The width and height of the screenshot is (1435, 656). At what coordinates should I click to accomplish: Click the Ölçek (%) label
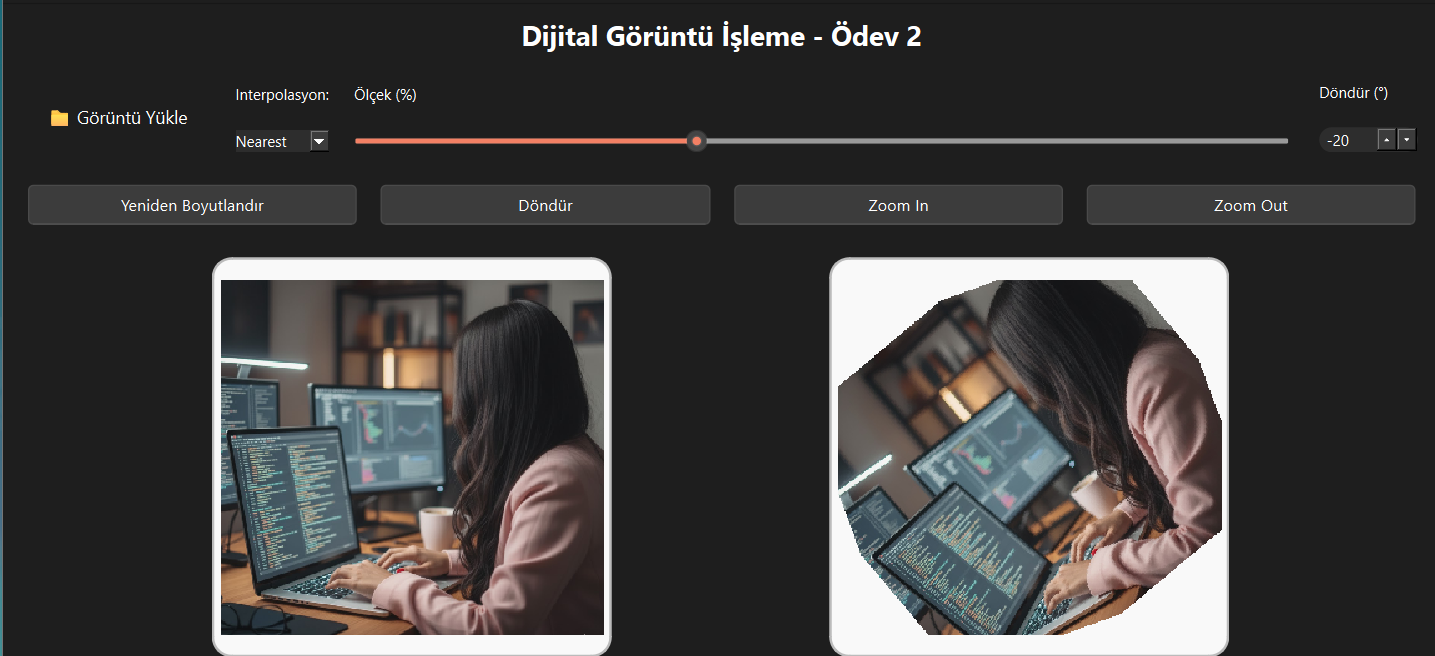coord(385,95)
